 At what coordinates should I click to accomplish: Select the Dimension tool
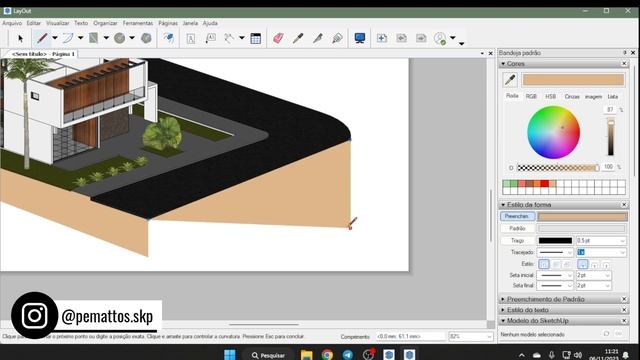pos(229,38)
